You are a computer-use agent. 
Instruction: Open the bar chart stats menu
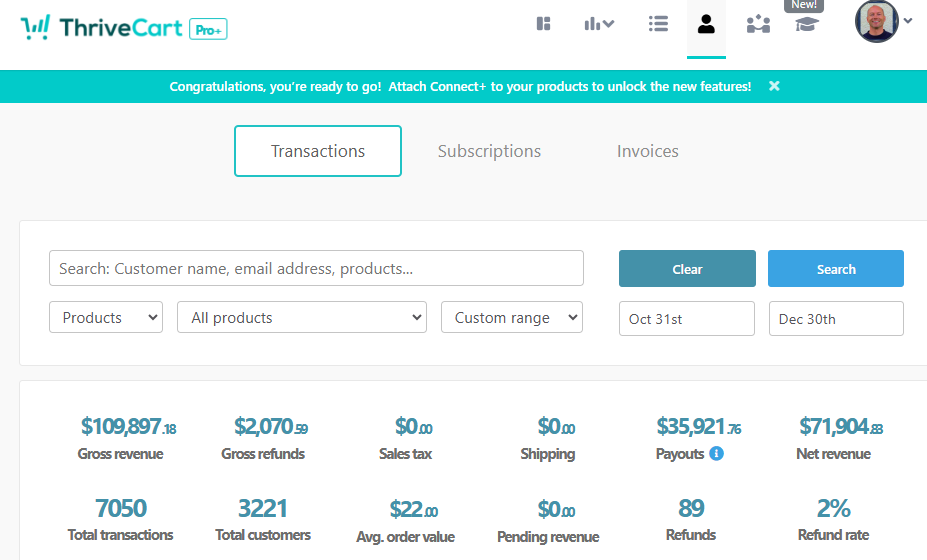pos(599,24)
